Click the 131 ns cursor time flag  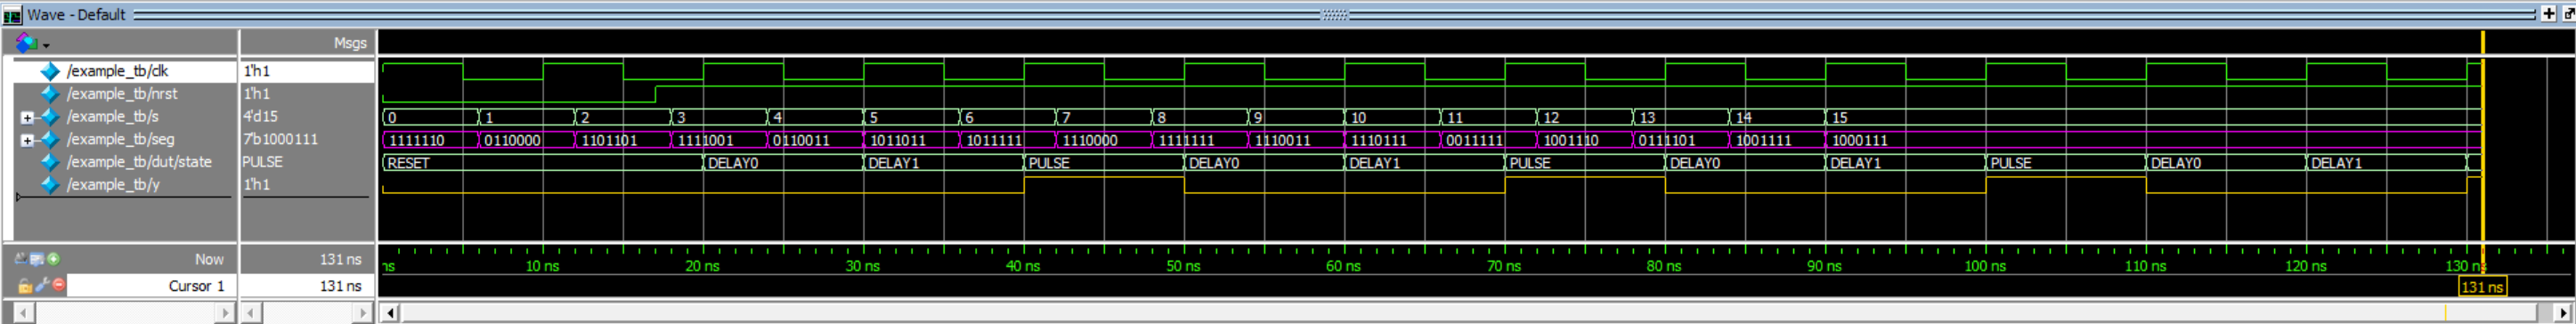tap(2481, 287)
